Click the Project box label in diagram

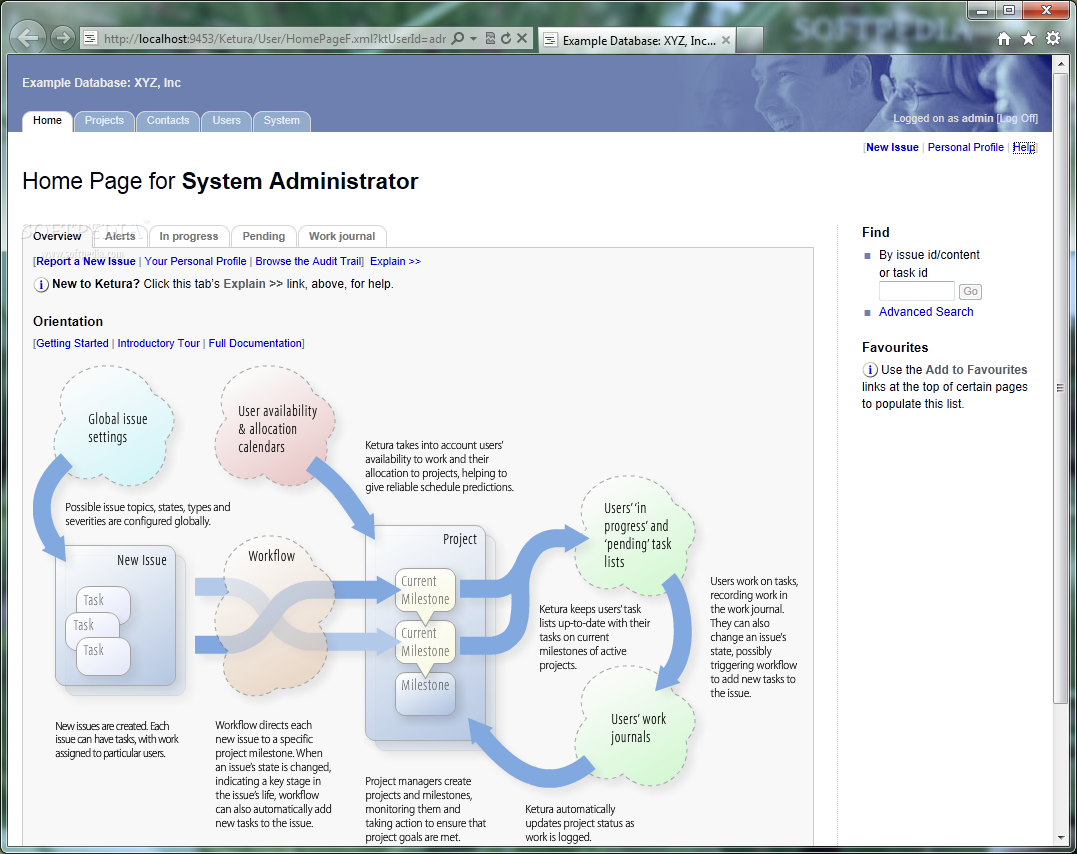pos(460,539)
